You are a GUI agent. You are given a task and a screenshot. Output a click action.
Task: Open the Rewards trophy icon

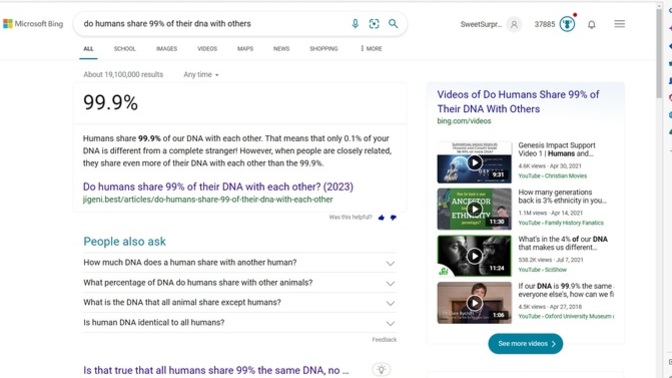tap(567, 24)
